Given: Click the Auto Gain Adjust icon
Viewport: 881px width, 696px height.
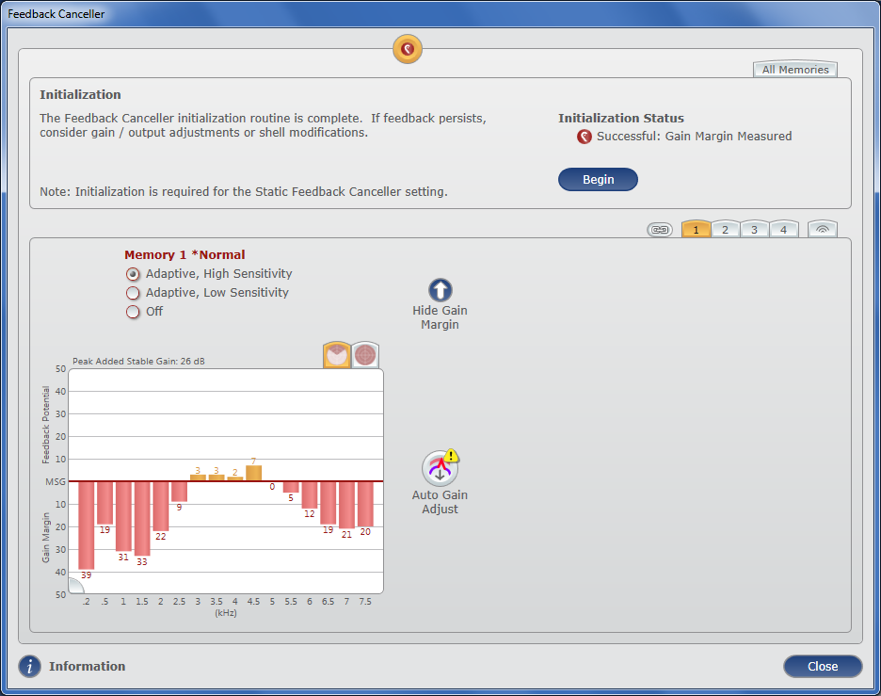Looking at the screenshot, I should tap(441, 467).
